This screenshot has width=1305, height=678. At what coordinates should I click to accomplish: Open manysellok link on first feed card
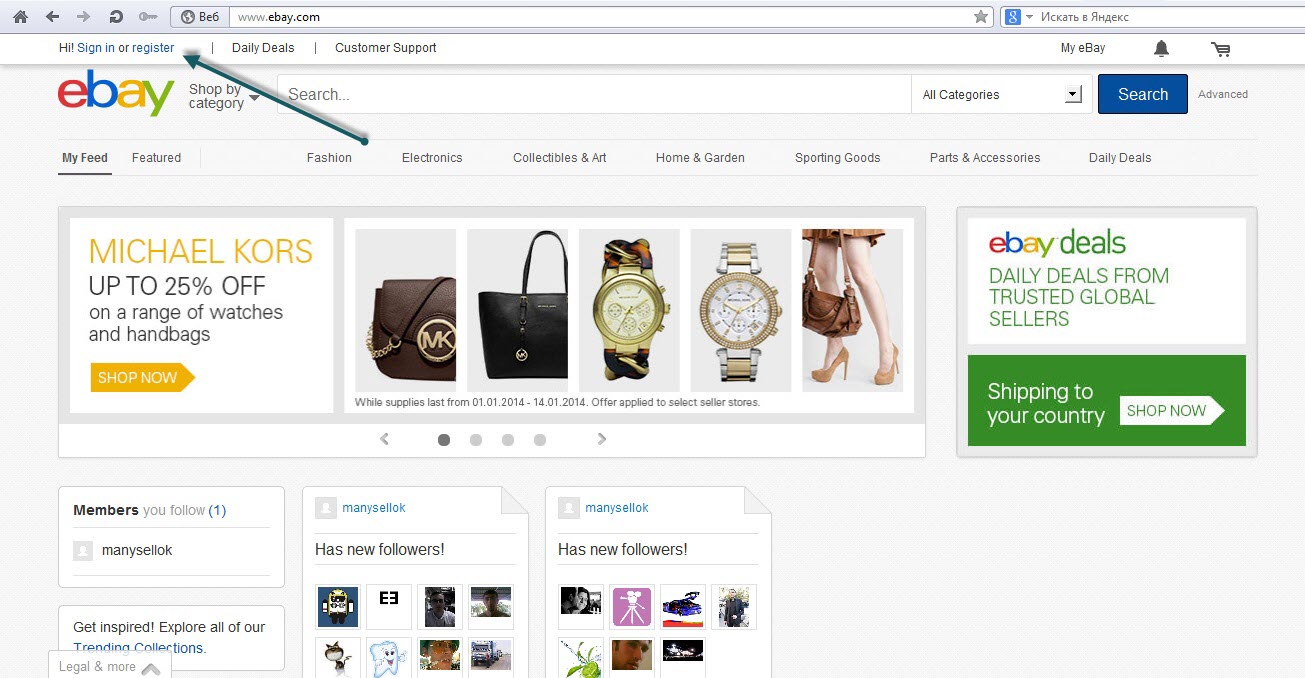click(374, 508)
